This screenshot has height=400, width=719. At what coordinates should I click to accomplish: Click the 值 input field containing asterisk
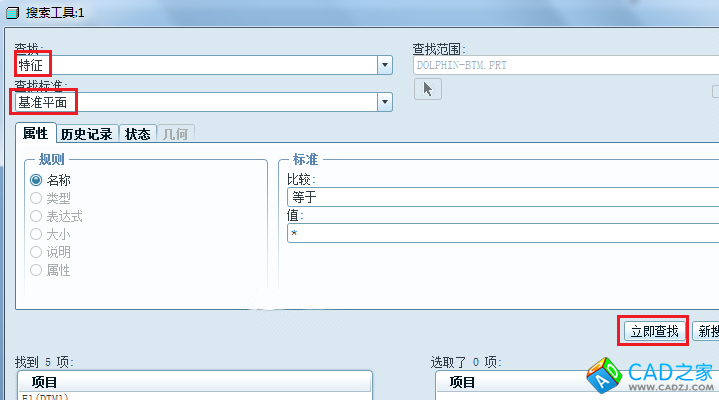tap(500, 233)
